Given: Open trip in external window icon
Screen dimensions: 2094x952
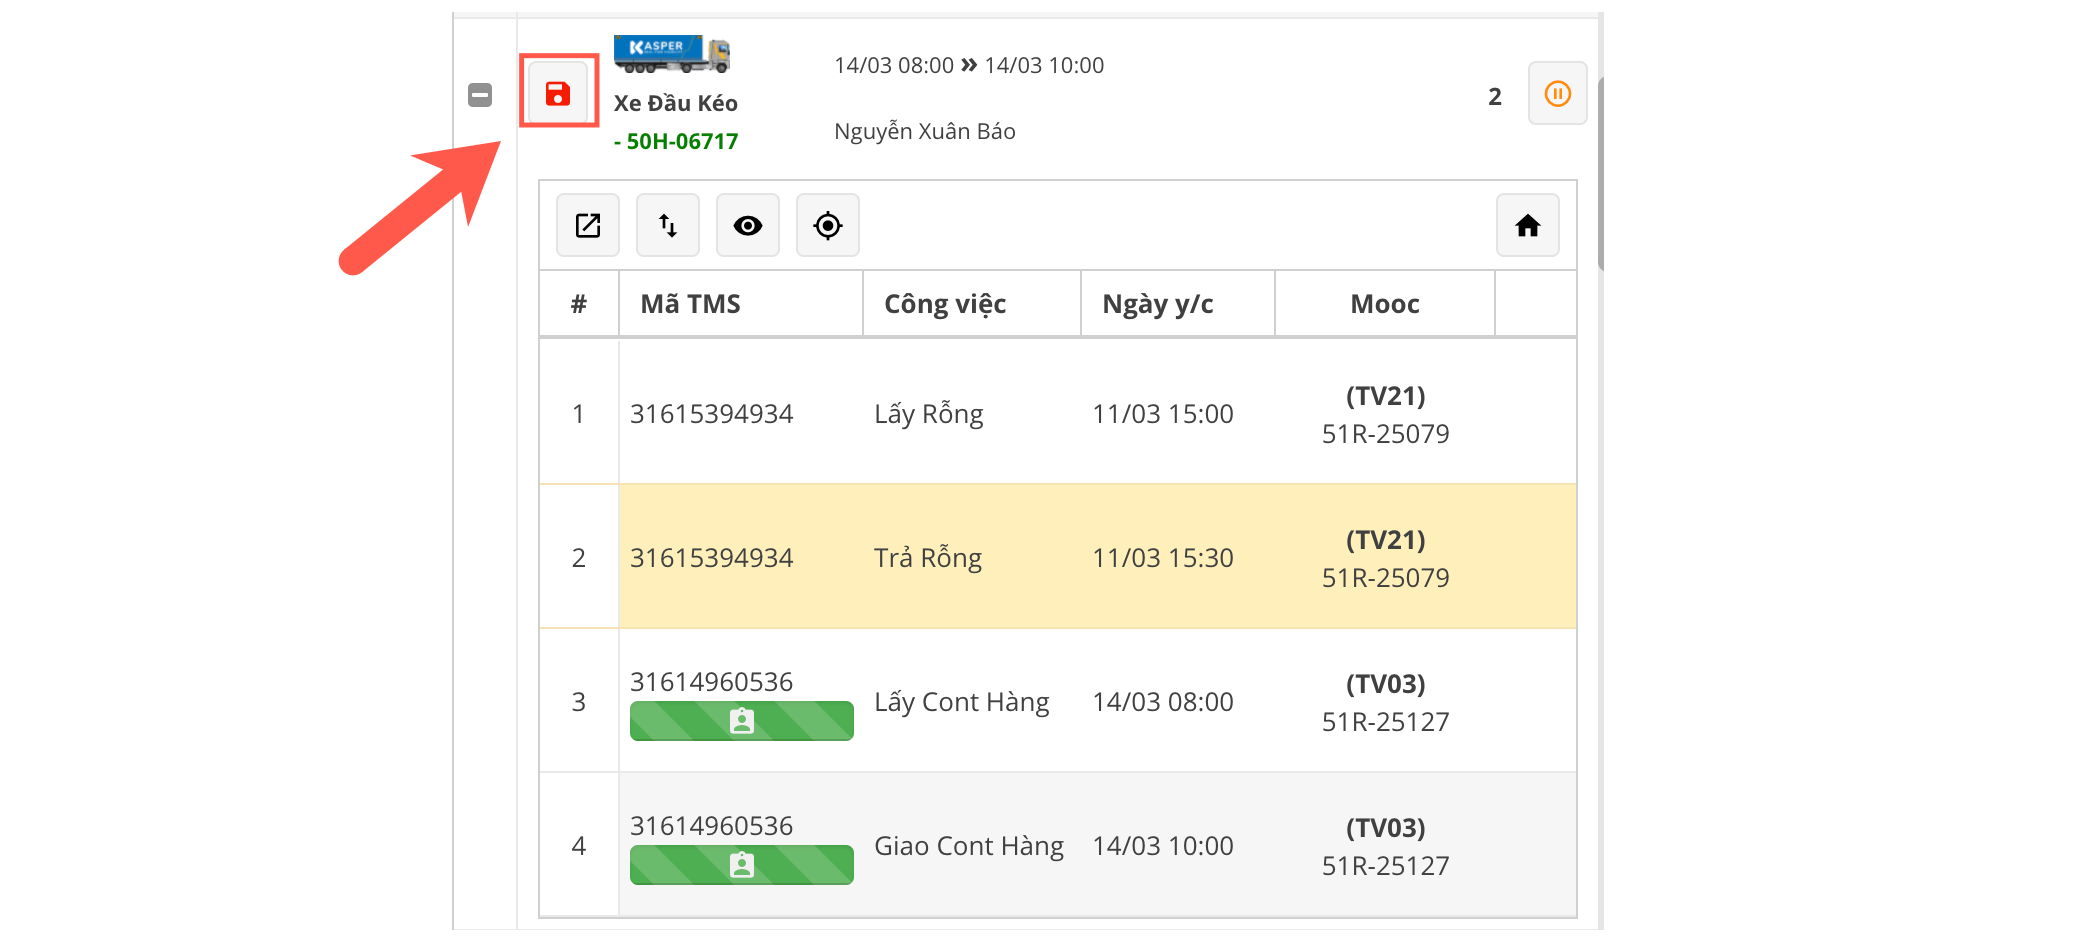Looking at the screenshot, I should click(588, 225).
